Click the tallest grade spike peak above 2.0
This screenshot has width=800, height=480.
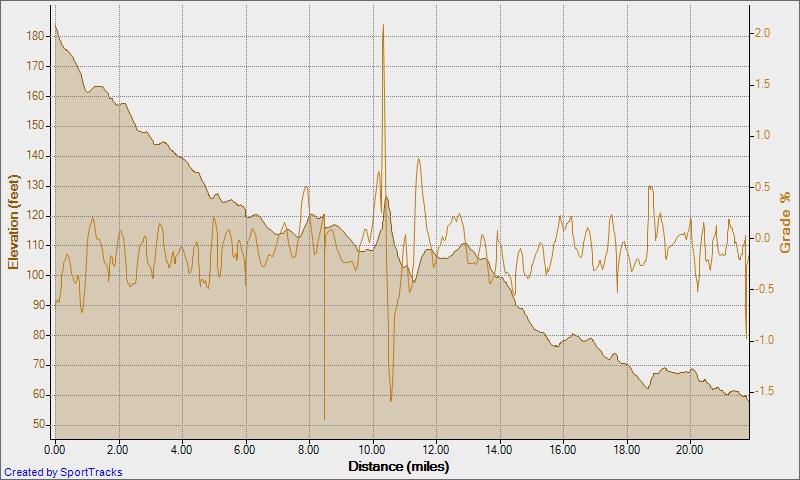coord(383,25)
